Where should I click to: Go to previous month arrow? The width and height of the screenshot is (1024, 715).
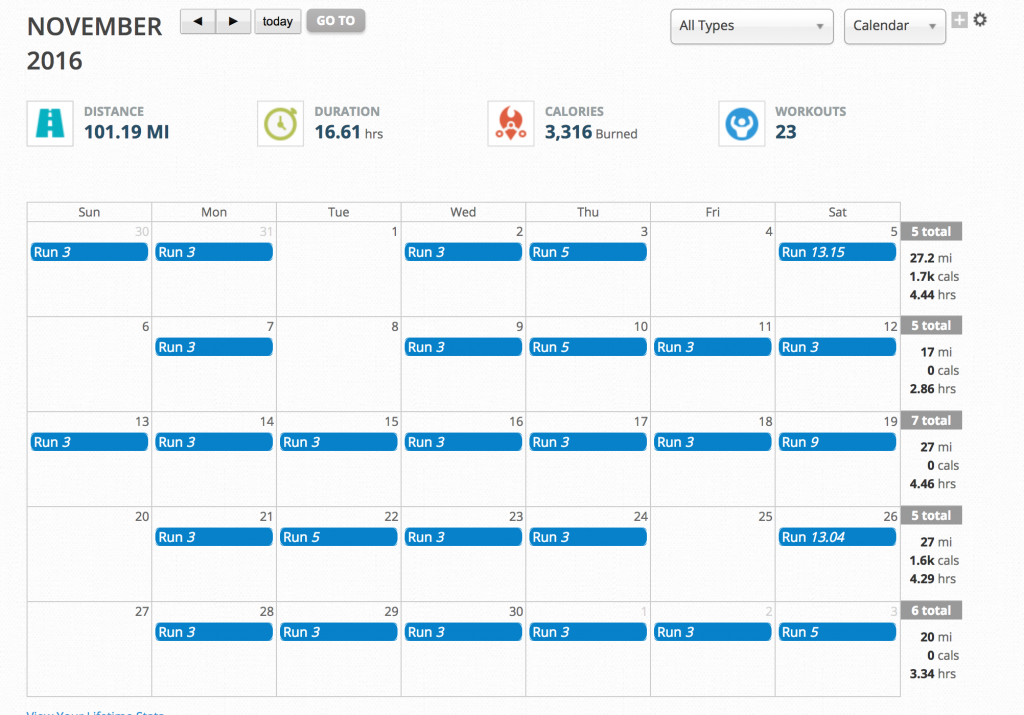point(198,22)
